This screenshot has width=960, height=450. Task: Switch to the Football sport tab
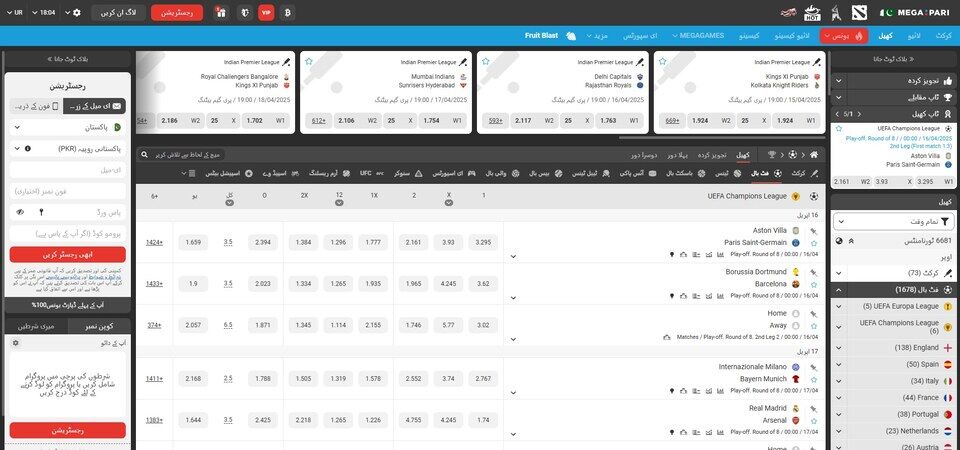767,173
